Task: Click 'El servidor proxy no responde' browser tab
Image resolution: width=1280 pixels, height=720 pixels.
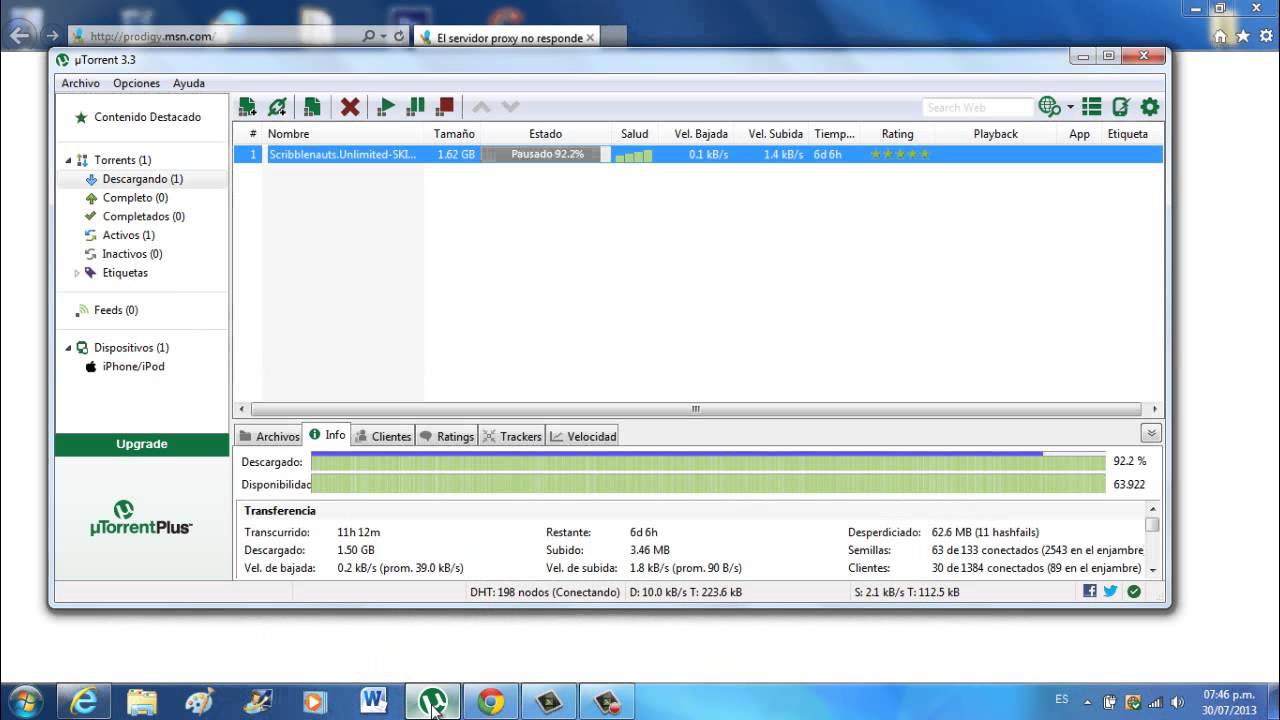Action: click(506, 37)
